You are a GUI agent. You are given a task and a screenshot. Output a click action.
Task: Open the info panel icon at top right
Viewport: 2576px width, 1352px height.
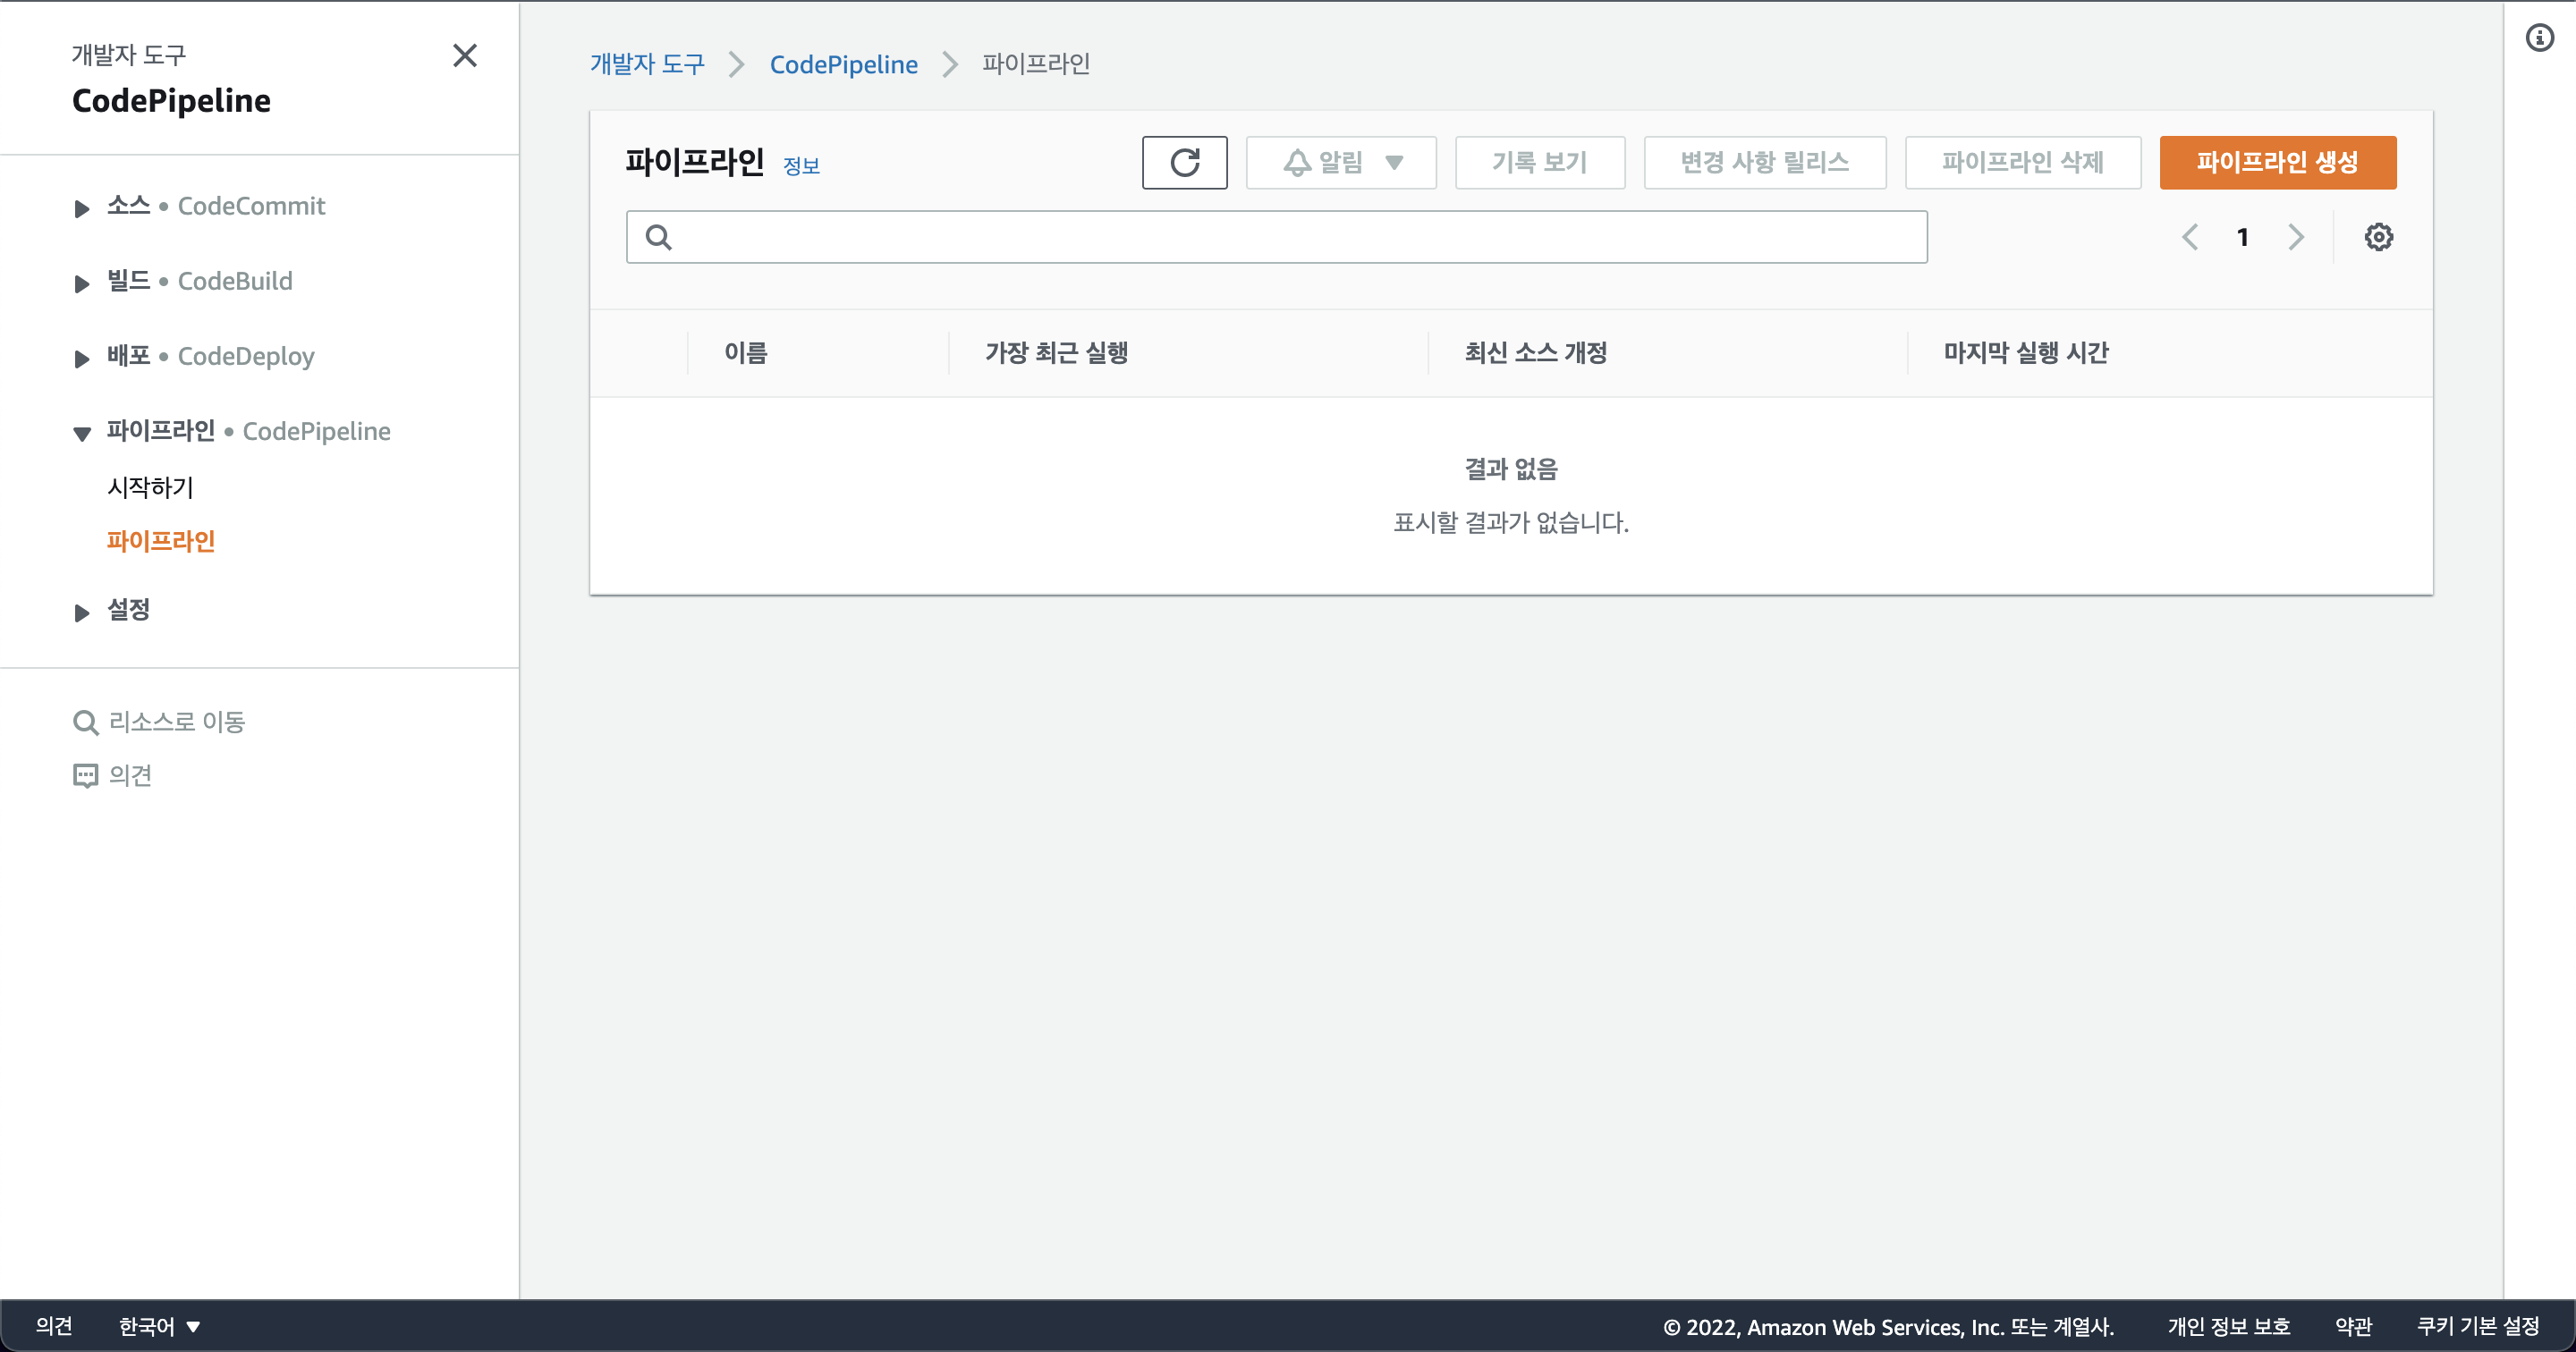(2539, 38)
